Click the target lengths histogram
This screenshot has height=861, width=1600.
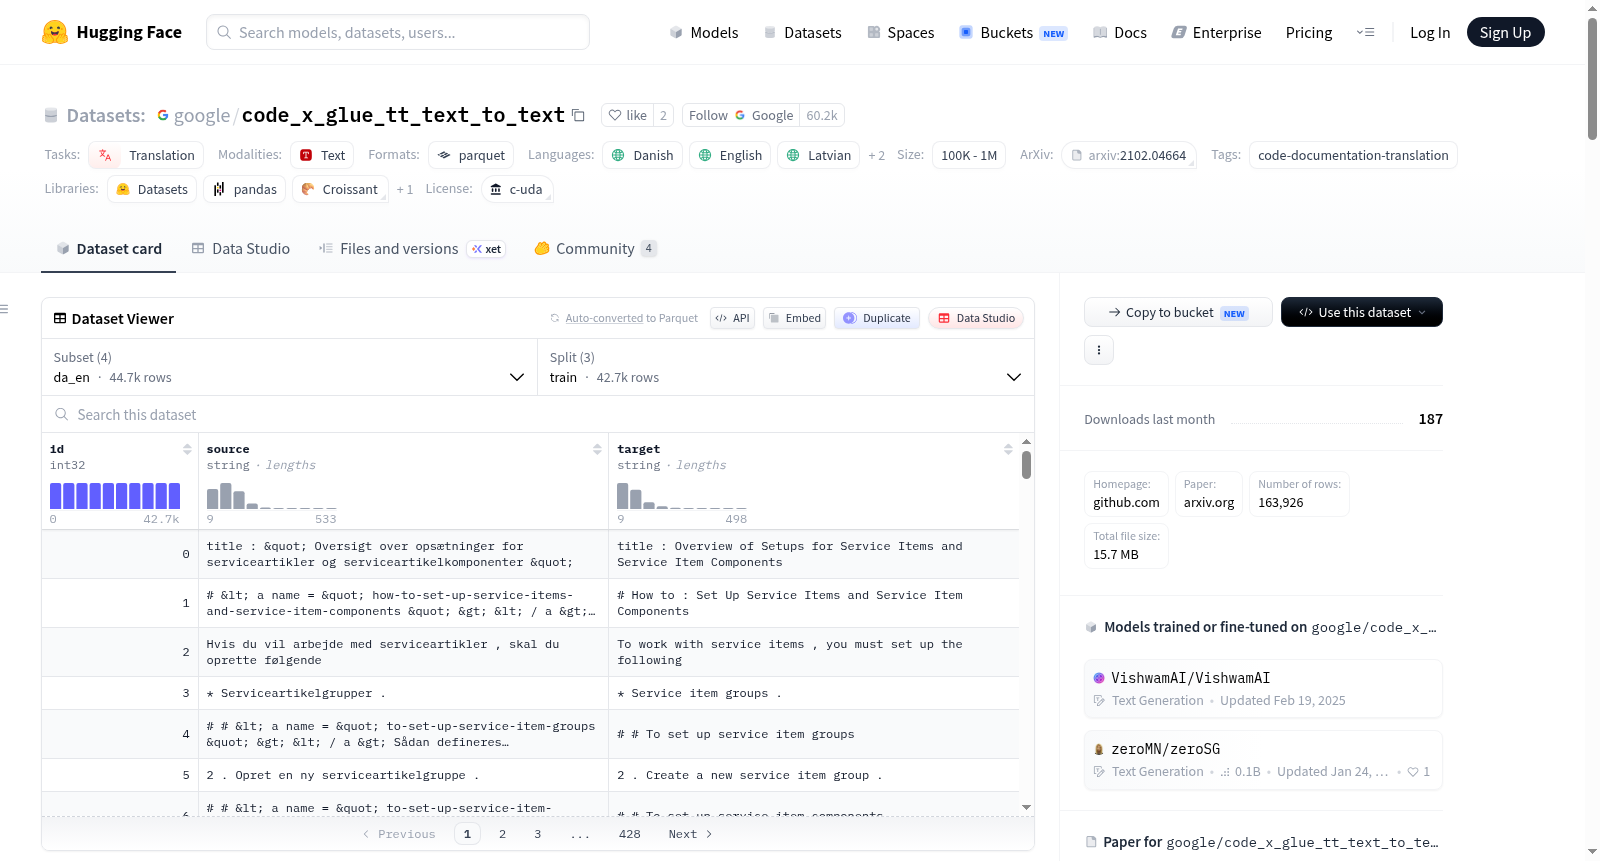pyautogui.click(x=682, y=496)
